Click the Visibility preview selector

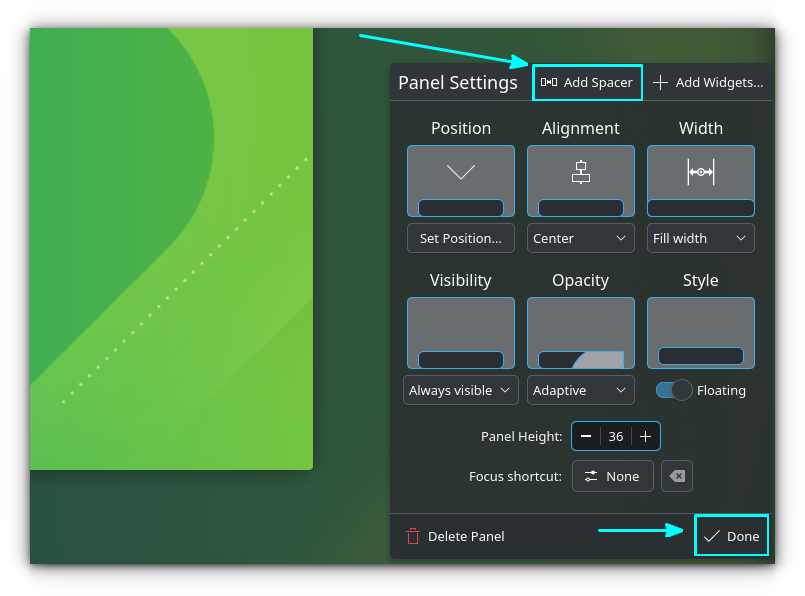tap(460, 332)
